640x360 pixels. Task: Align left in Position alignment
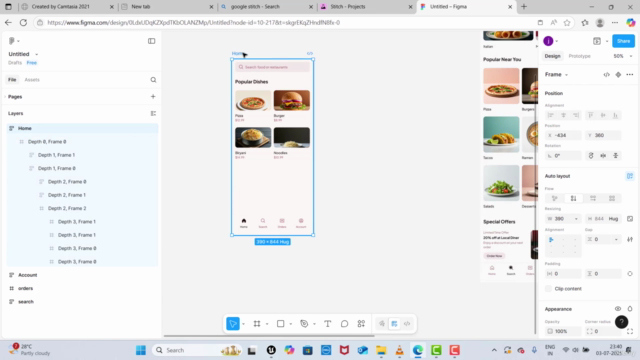coord(551,116)
